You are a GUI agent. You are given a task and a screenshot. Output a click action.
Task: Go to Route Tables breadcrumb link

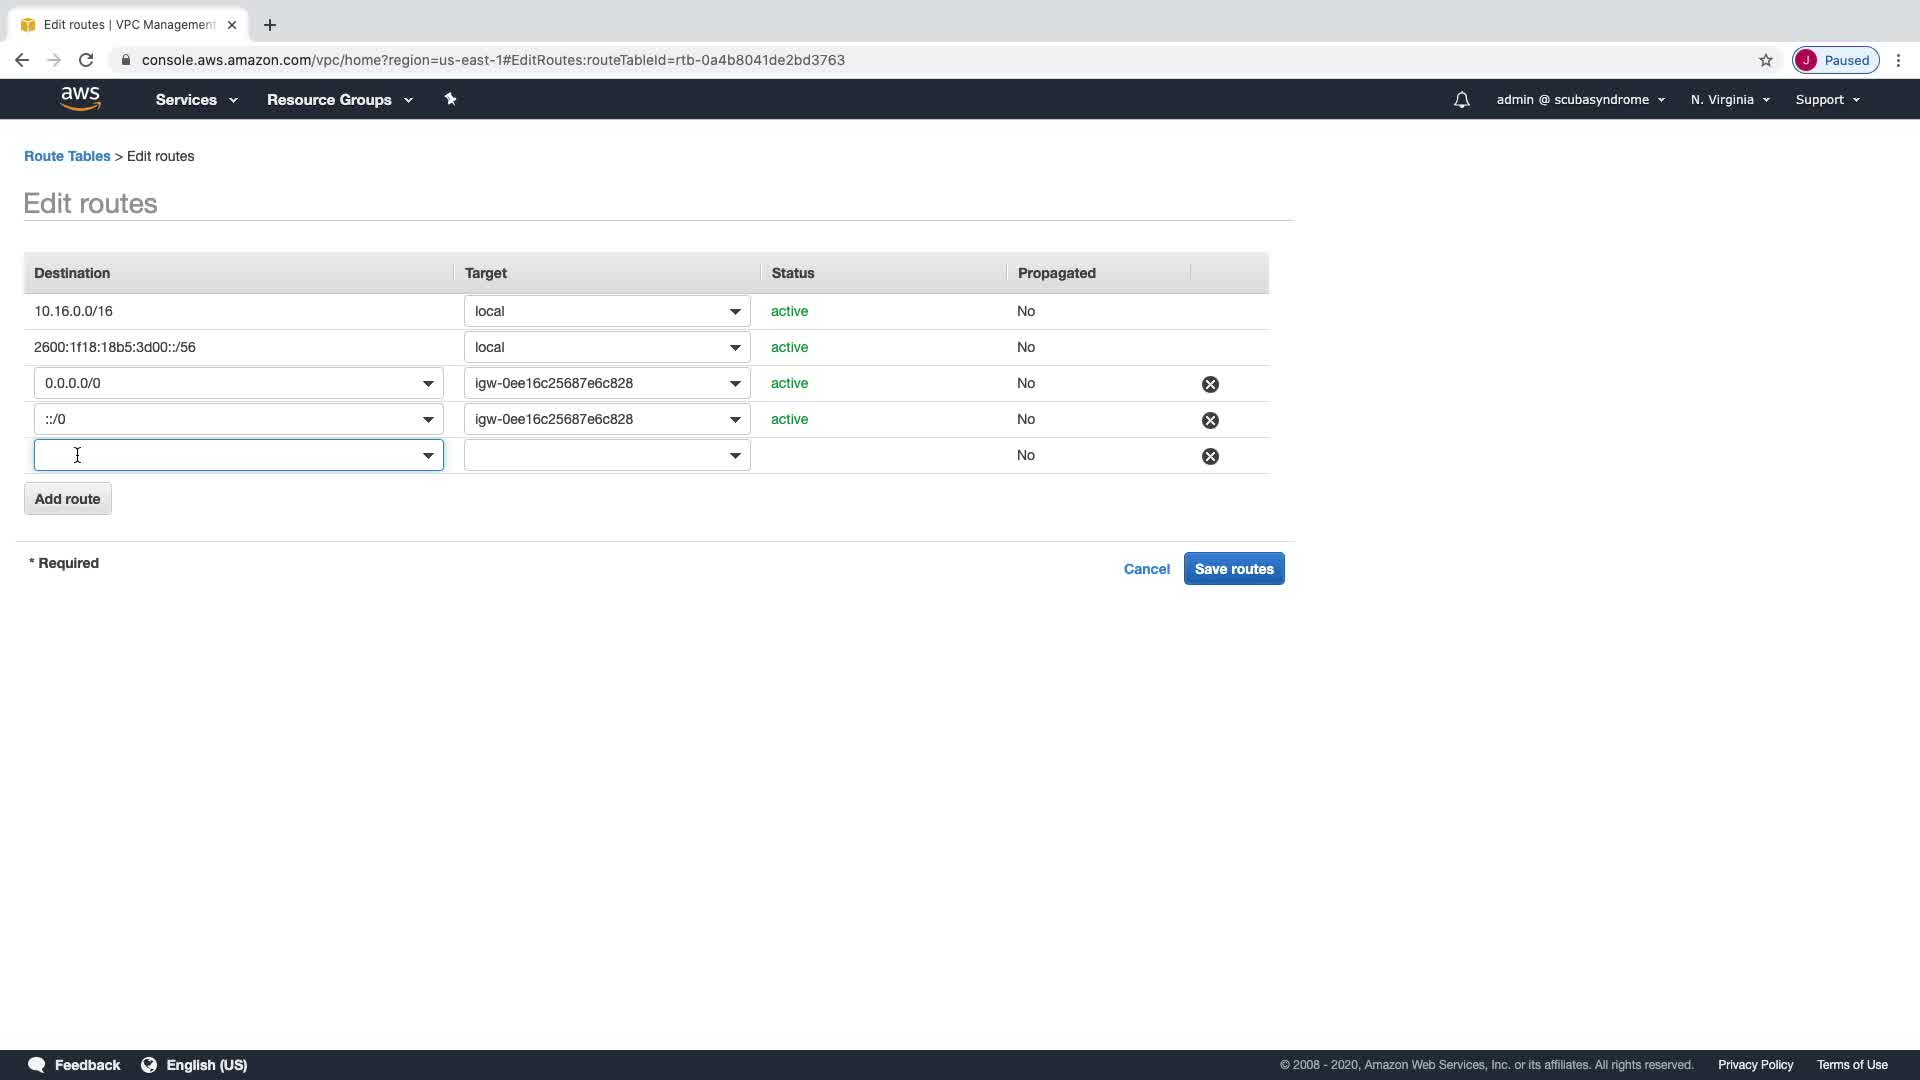tap(67, 156)
